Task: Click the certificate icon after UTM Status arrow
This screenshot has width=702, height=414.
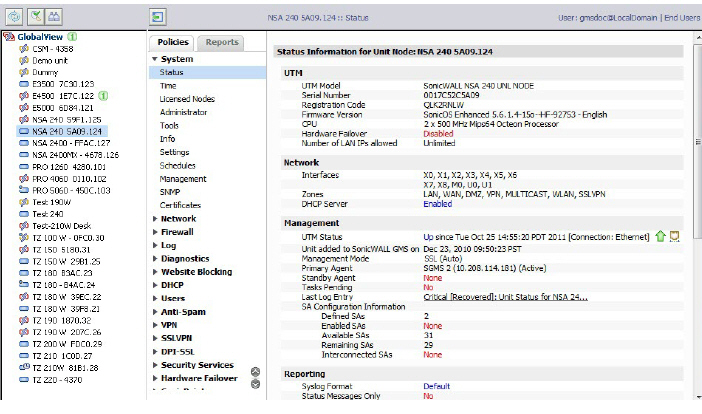Action: coord(674,236)
